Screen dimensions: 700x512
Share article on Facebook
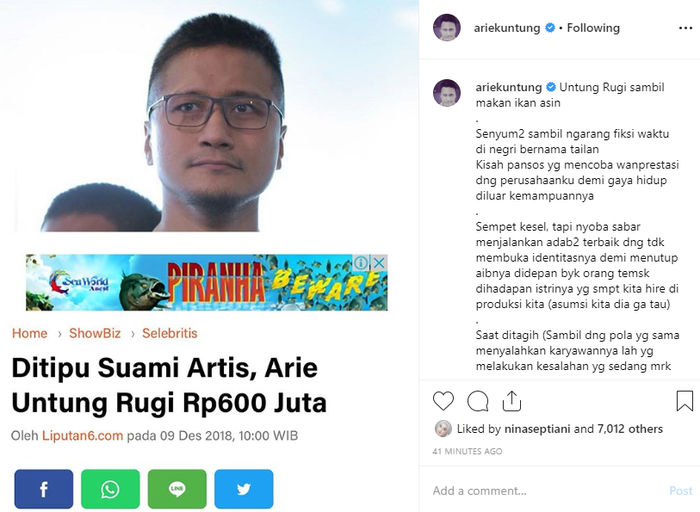coord(44,489)
